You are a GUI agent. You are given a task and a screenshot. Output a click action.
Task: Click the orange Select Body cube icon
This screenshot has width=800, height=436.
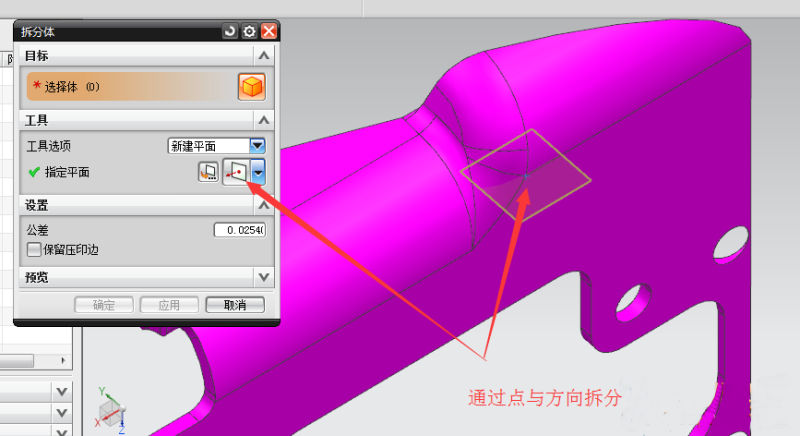click(x=251, y=87)
